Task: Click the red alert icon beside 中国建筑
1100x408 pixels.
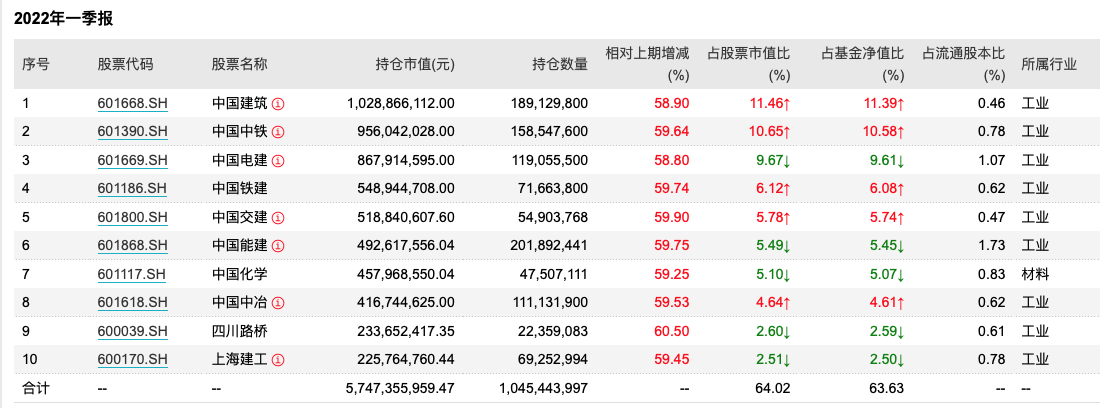Action: point(279,103)
